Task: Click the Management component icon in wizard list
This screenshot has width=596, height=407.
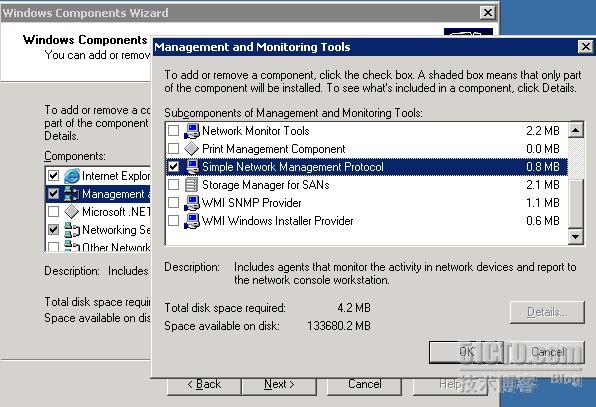Action: coord(71,194)
